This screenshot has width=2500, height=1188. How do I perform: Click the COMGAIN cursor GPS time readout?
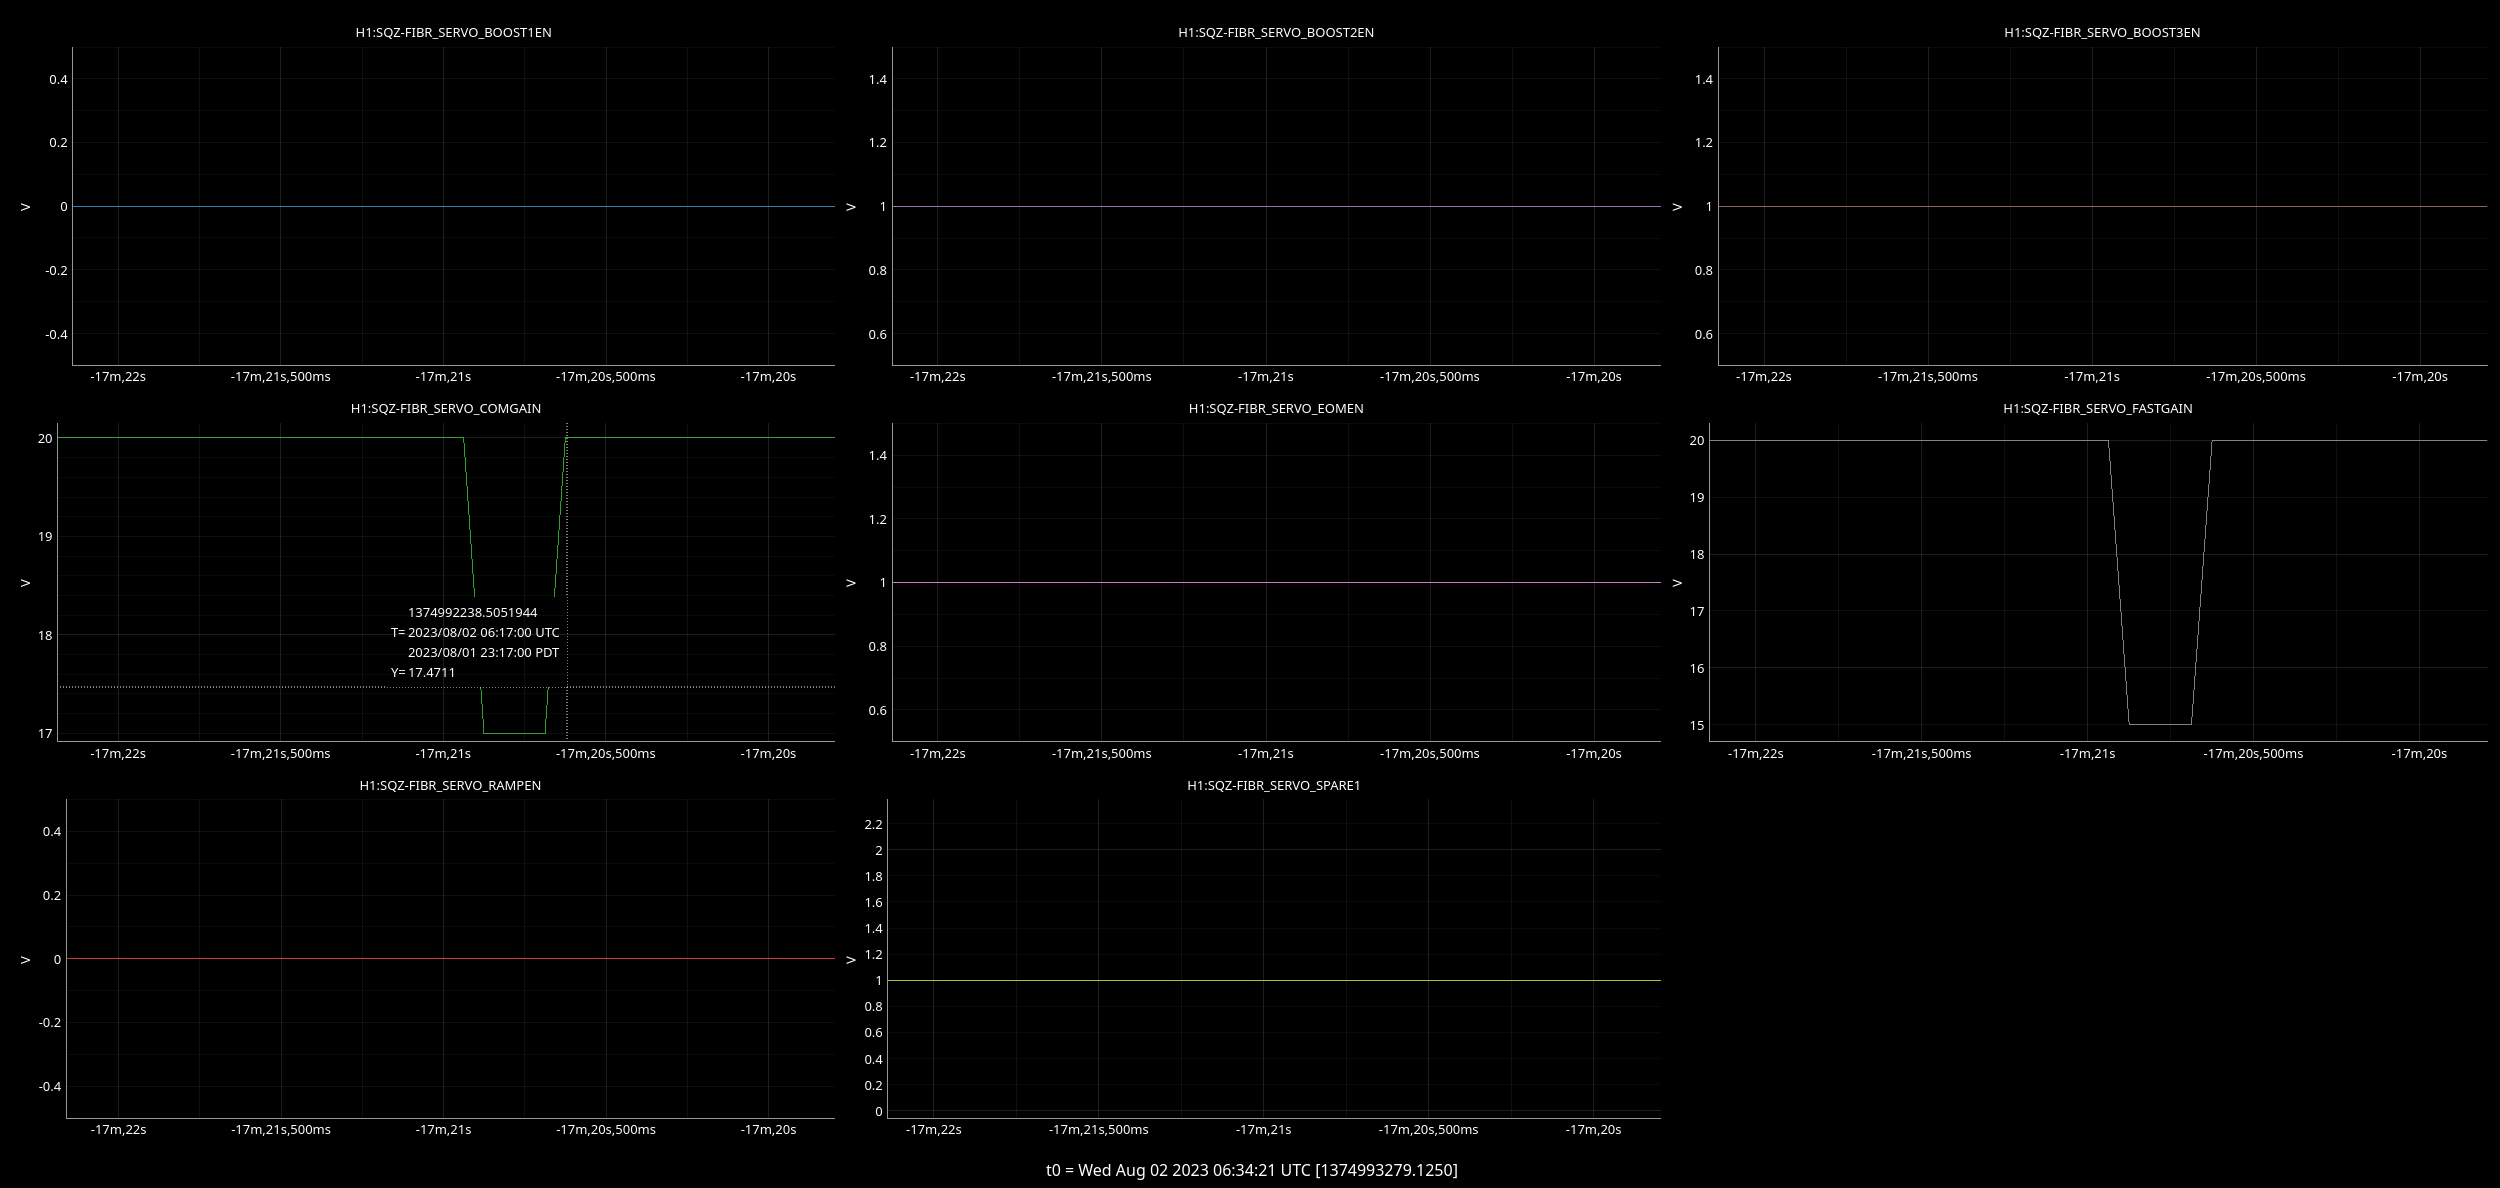click(472, 612)
